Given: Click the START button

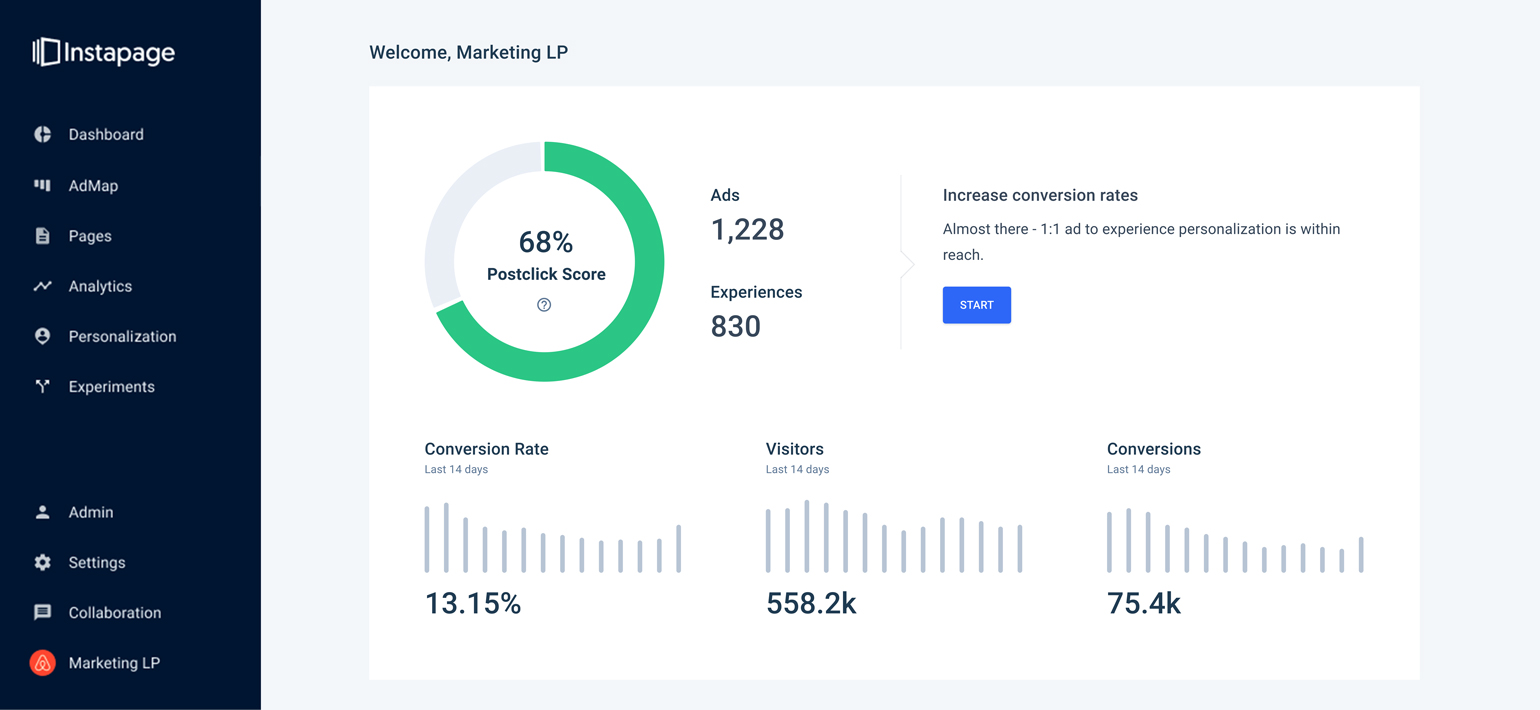Looking at the screenshot, I should pos(976,305).
